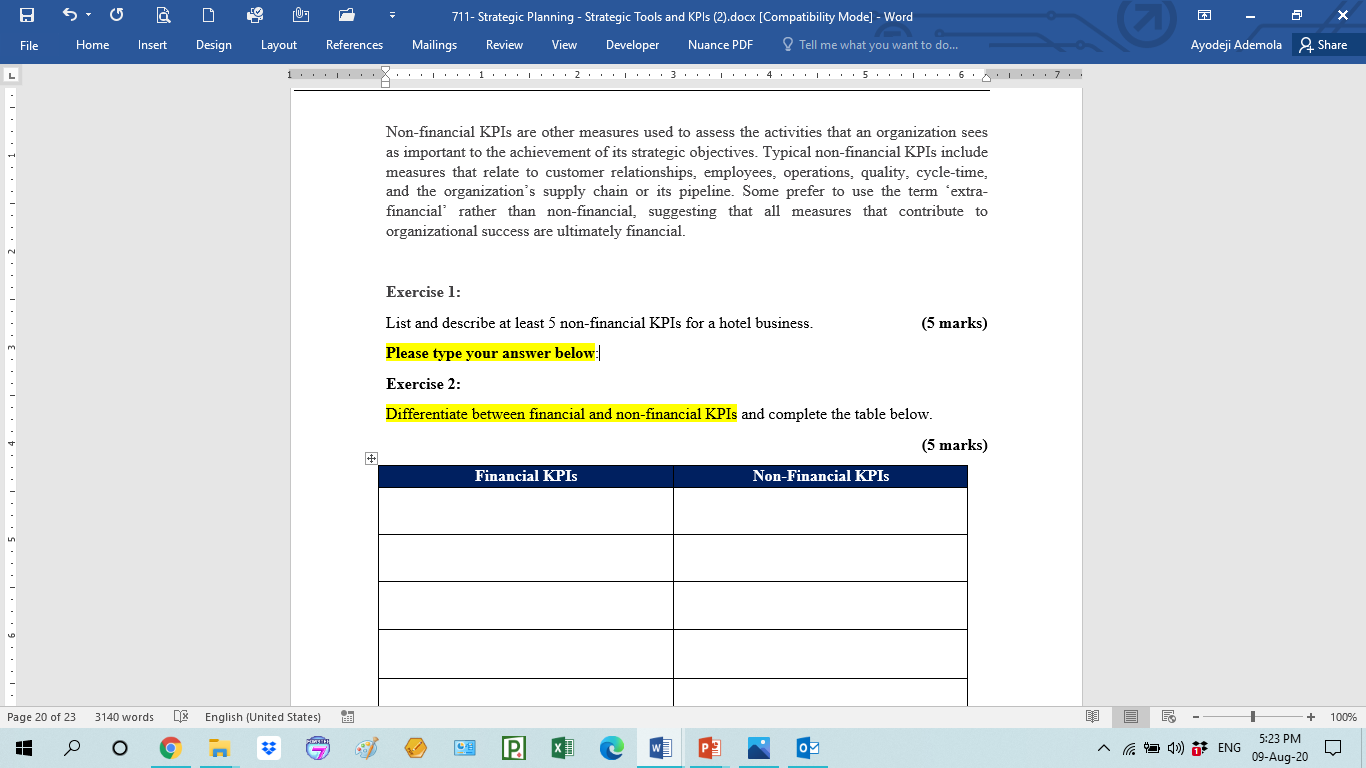Click the Quick Print icon in Quick Access Toolbar
Viewport: 1366px width, 768px height.
pos(254,16)
